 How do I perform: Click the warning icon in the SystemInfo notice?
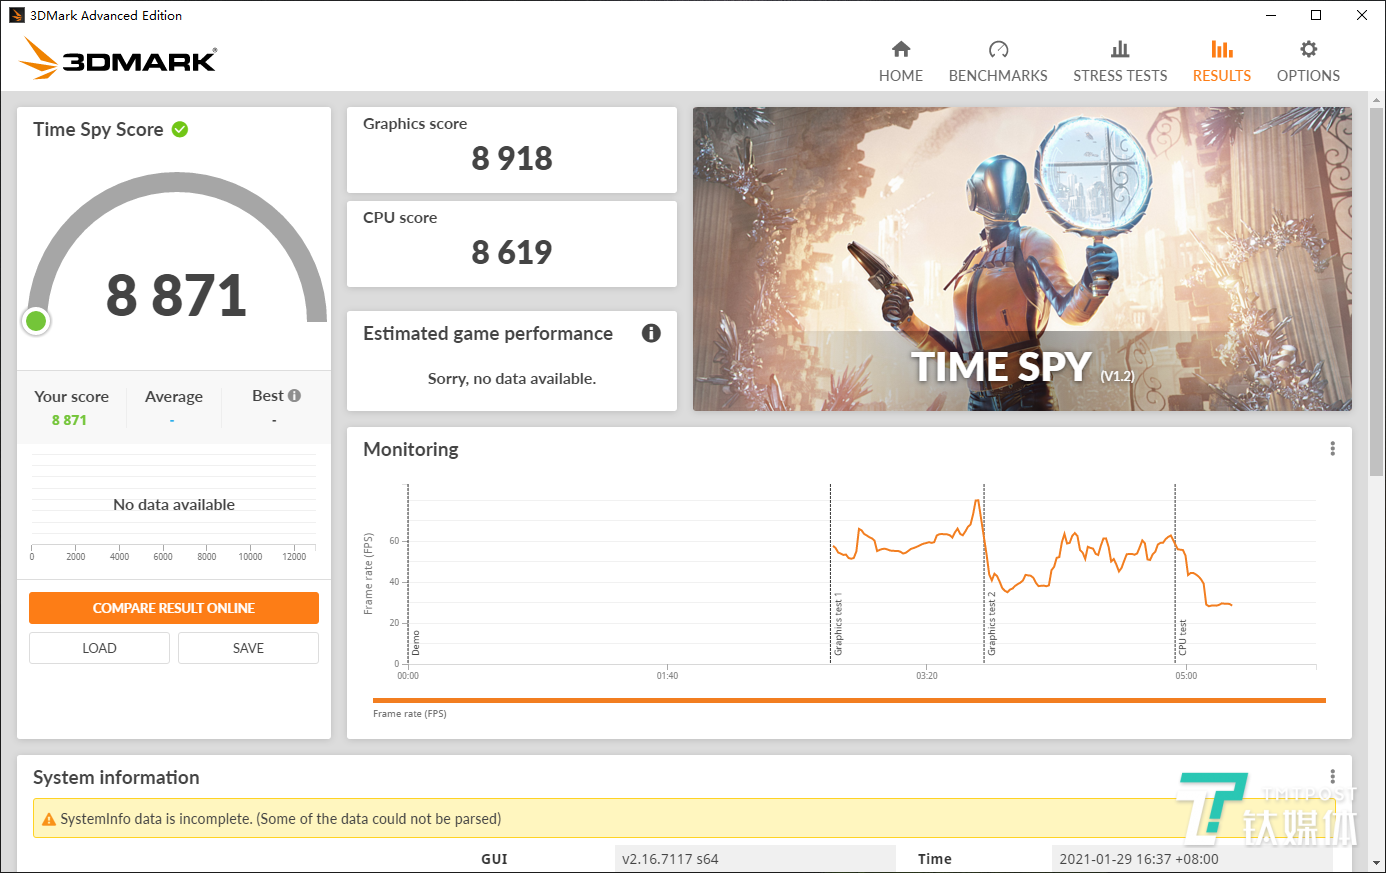(x=48, y=819)
